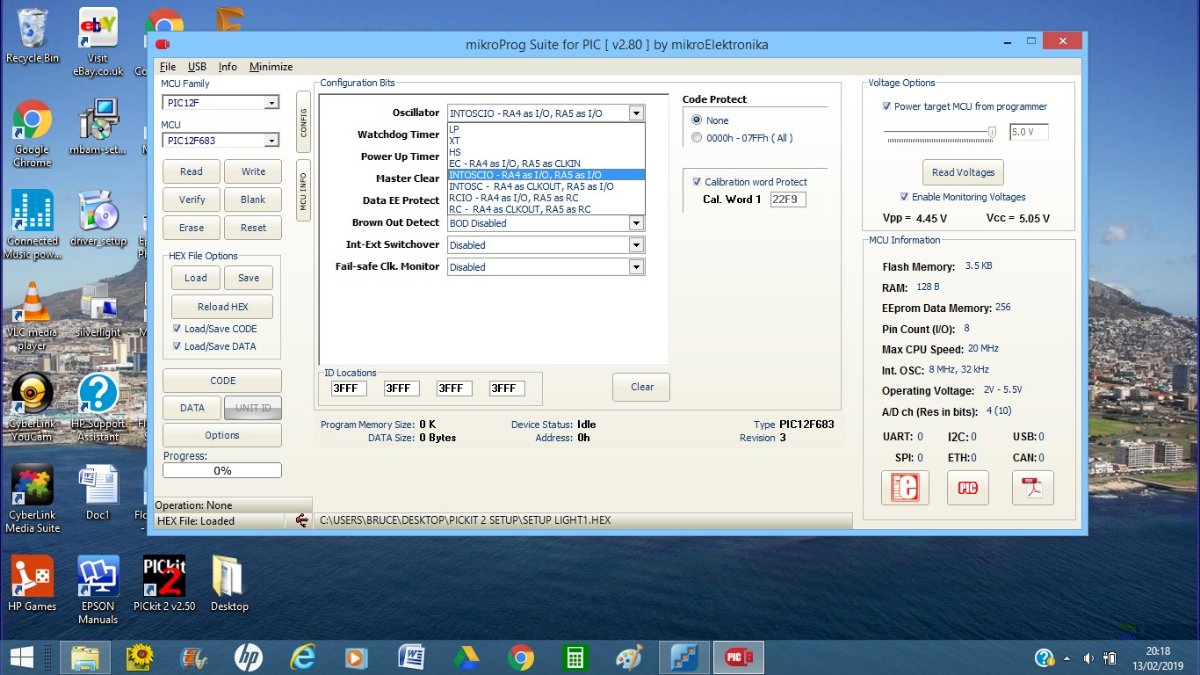
Task: Toggle Load/Save DATA checkbox
Action: [177, 347]
